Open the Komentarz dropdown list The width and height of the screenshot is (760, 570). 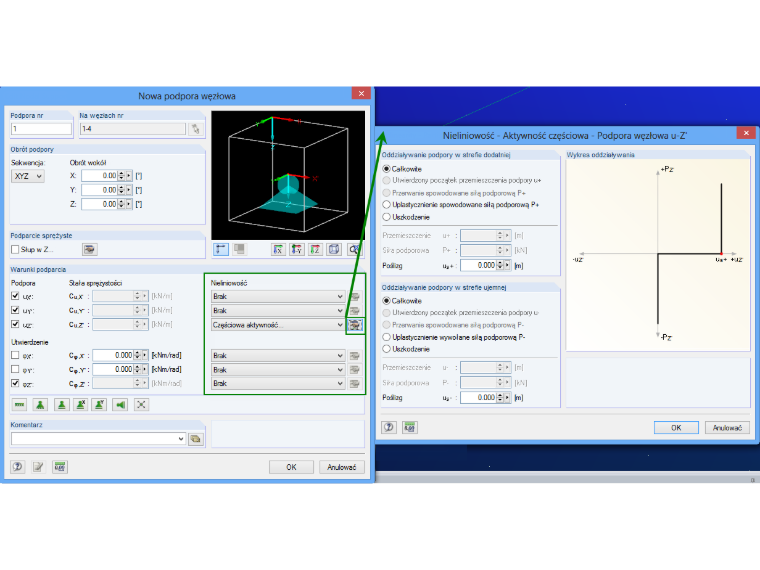tap(181, 439)
